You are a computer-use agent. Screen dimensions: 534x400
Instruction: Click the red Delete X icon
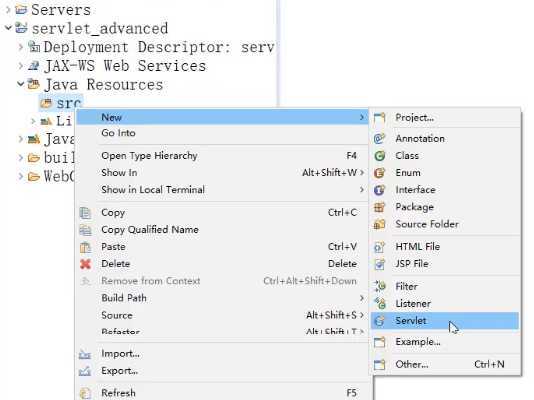coord(85,264)
